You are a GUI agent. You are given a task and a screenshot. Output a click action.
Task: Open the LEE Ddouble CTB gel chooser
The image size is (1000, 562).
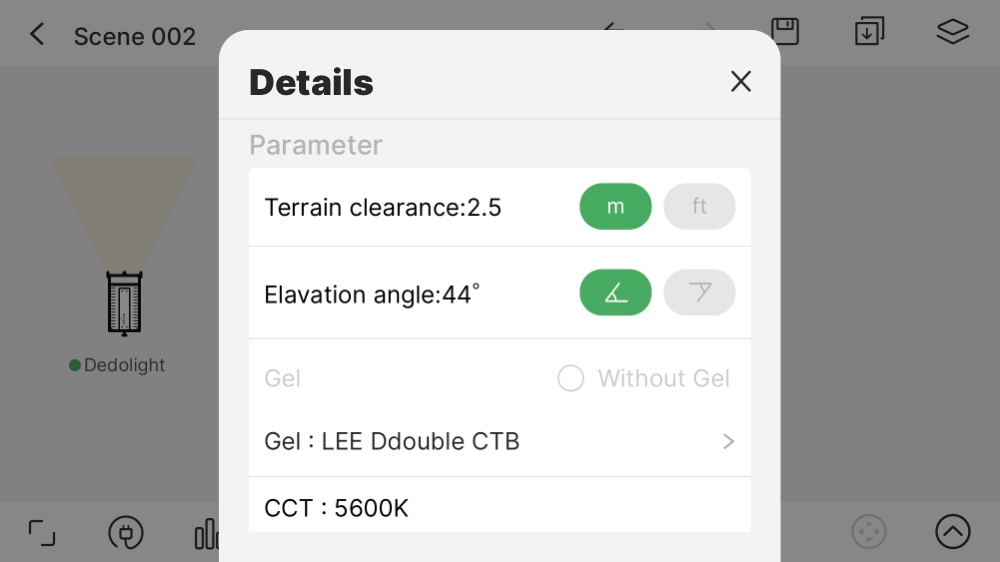(x=392, y=442)
